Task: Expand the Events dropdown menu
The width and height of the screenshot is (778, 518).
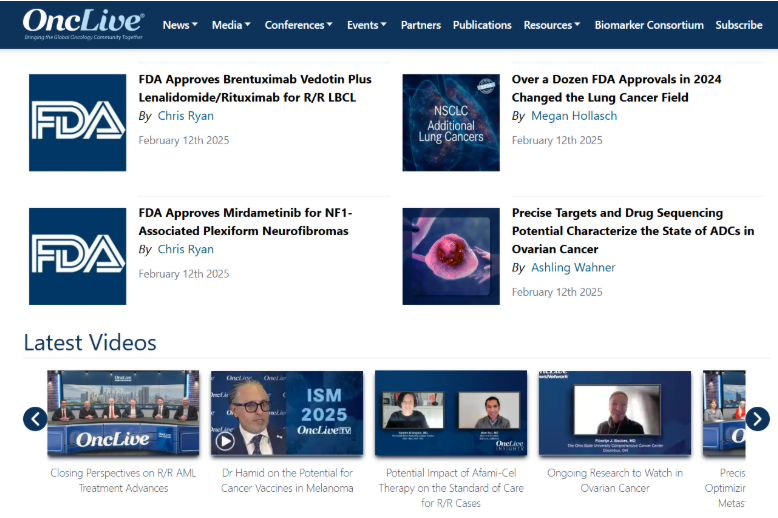Action: pos(367,25)
